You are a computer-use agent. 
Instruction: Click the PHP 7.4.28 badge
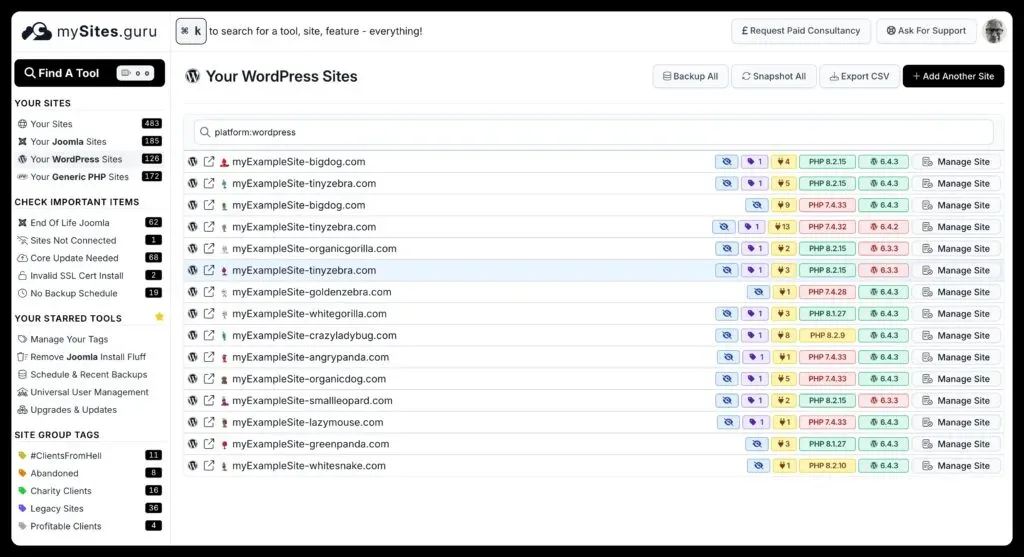click(x=827, y=292)
